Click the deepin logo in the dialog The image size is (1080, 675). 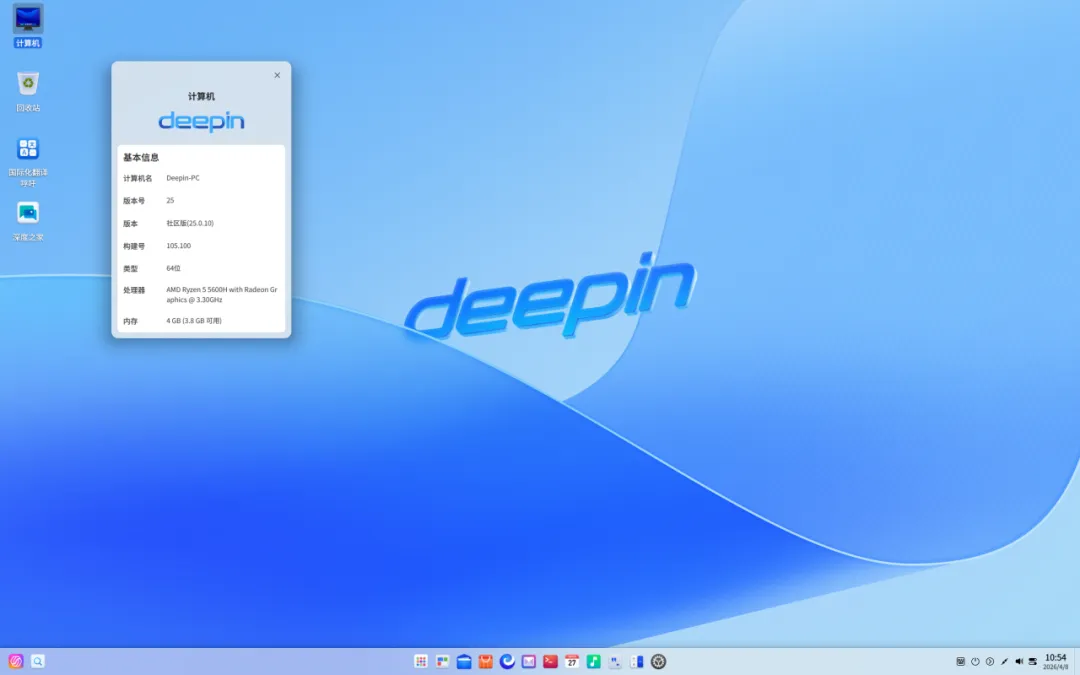(201, 122)
